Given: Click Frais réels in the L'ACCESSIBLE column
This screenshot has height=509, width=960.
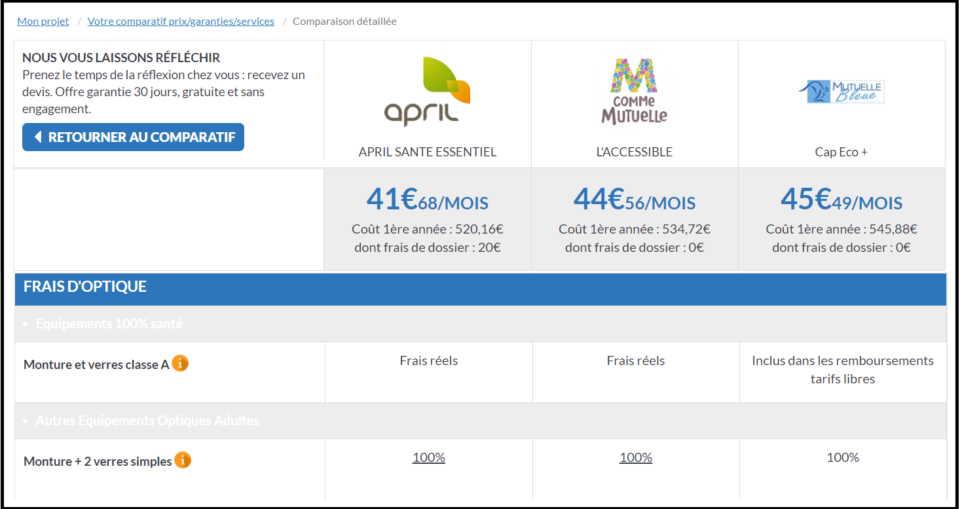Looking at the screenshot, I should click(636, 361).
